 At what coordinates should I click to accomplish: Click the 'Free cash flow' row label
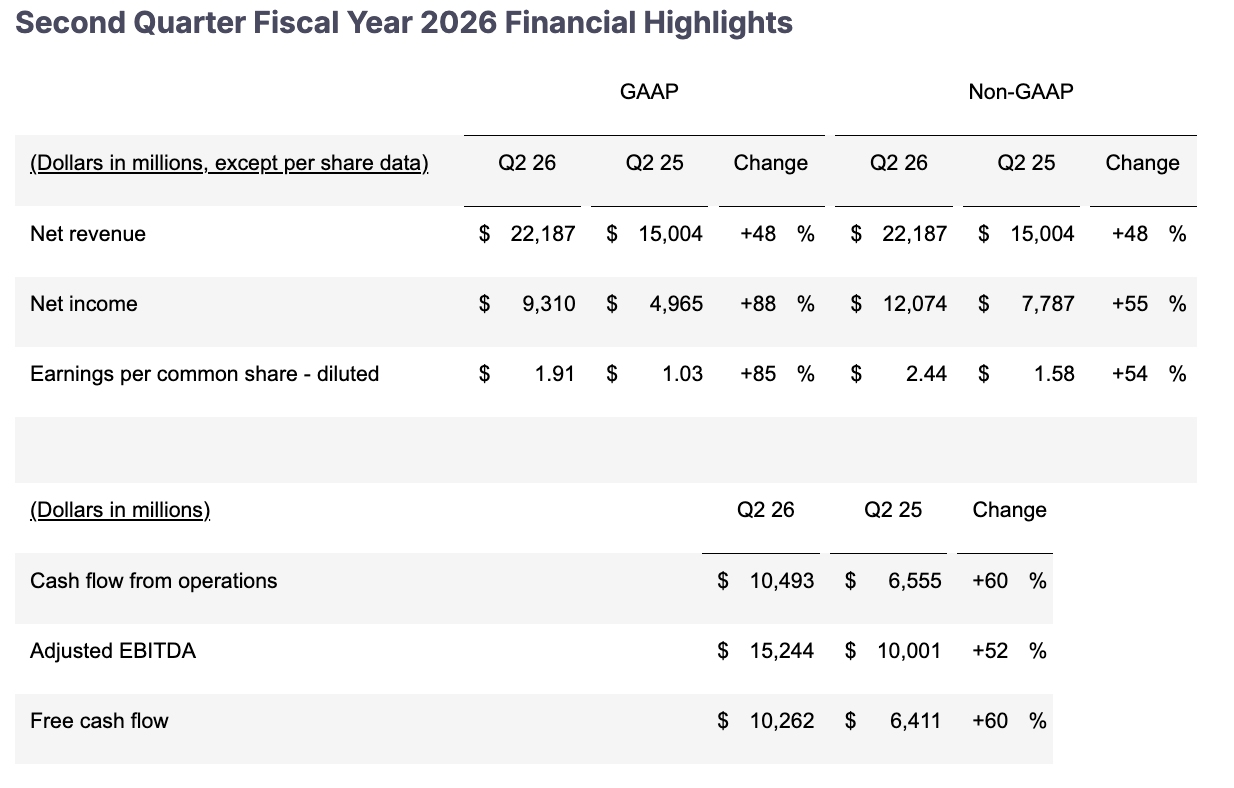99,721
